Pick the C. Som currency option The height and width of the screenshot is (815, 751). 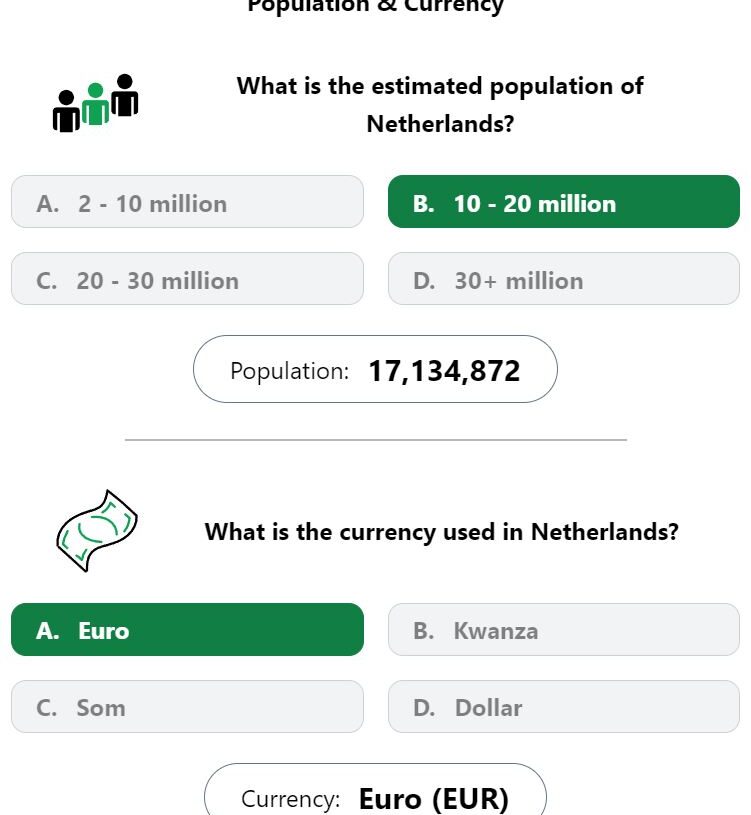click(x=187, y=706)
